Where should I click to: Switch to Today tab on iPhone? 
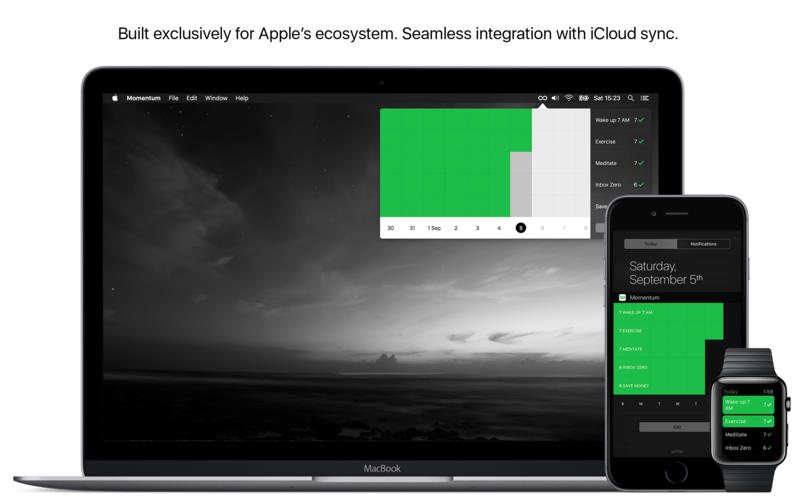tap(651, 244)
